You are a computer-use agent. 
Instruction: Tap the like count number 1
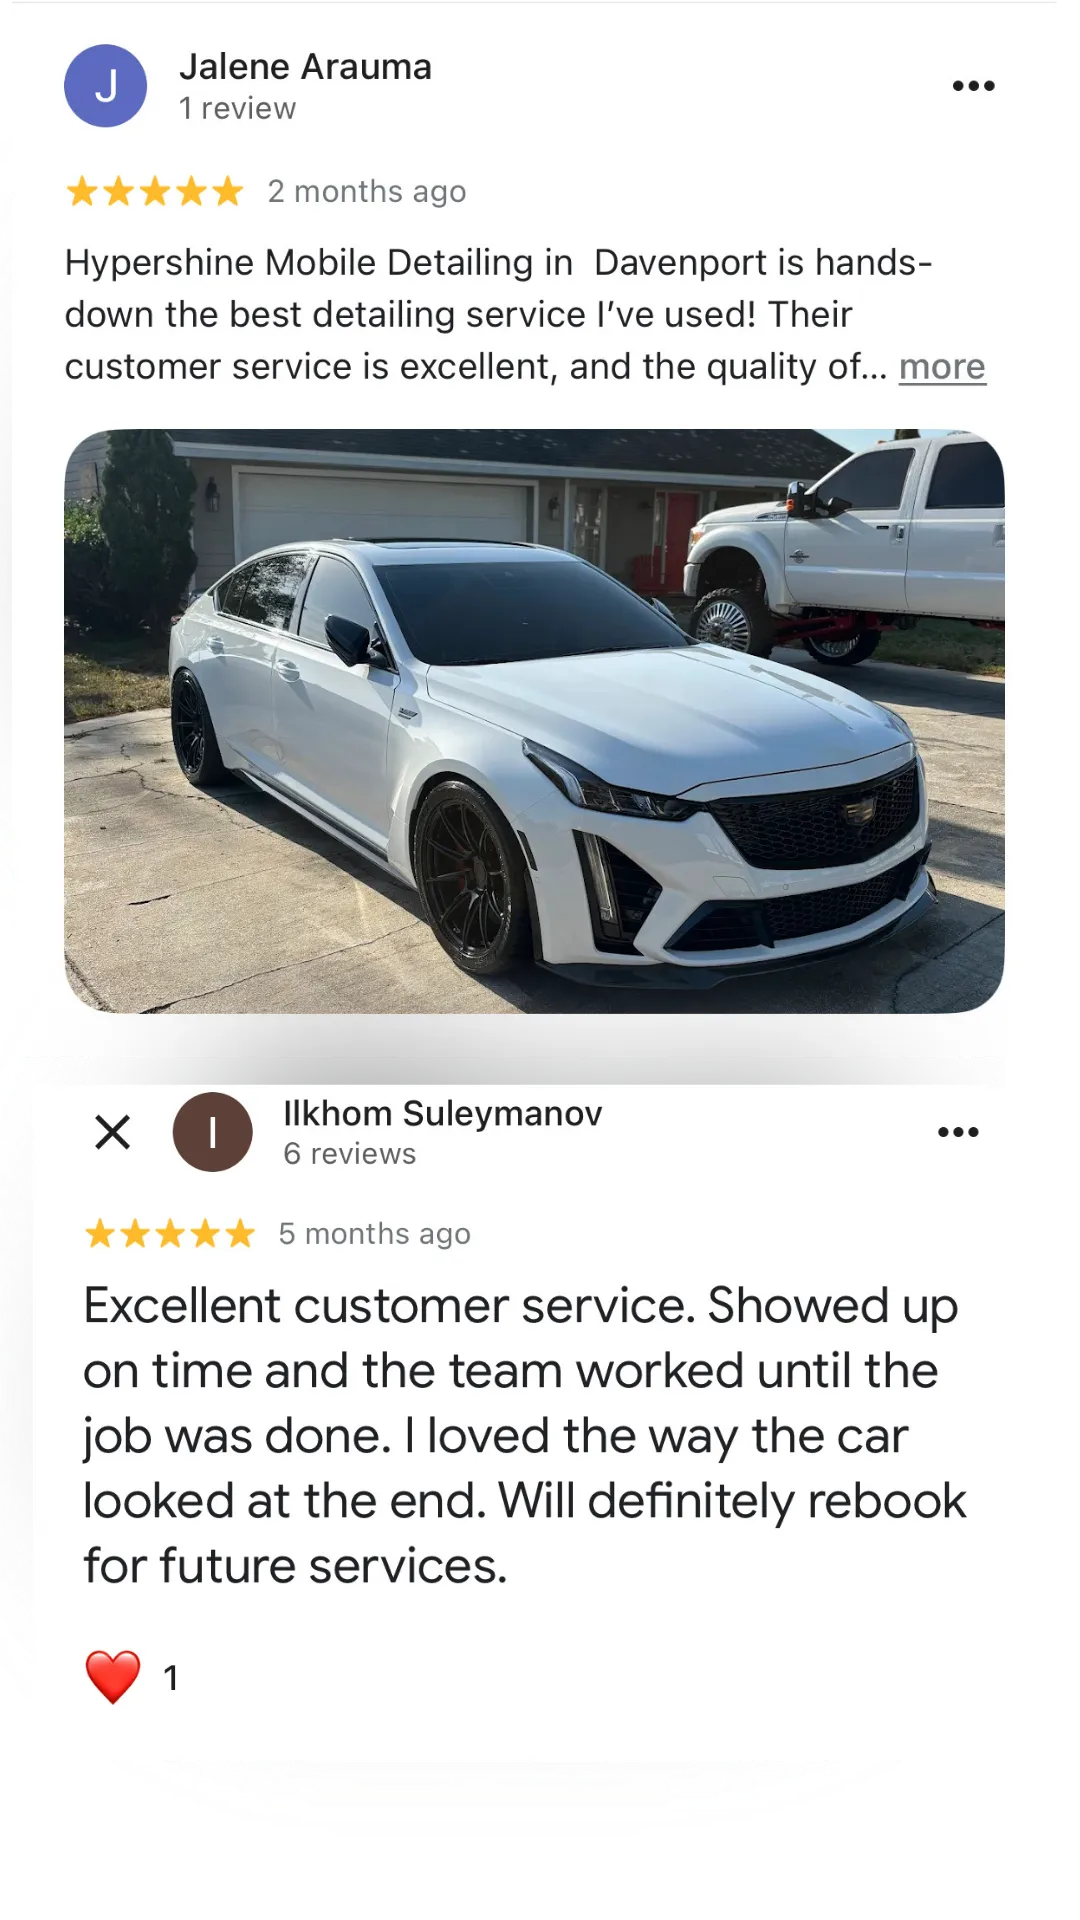point(171,1678)
